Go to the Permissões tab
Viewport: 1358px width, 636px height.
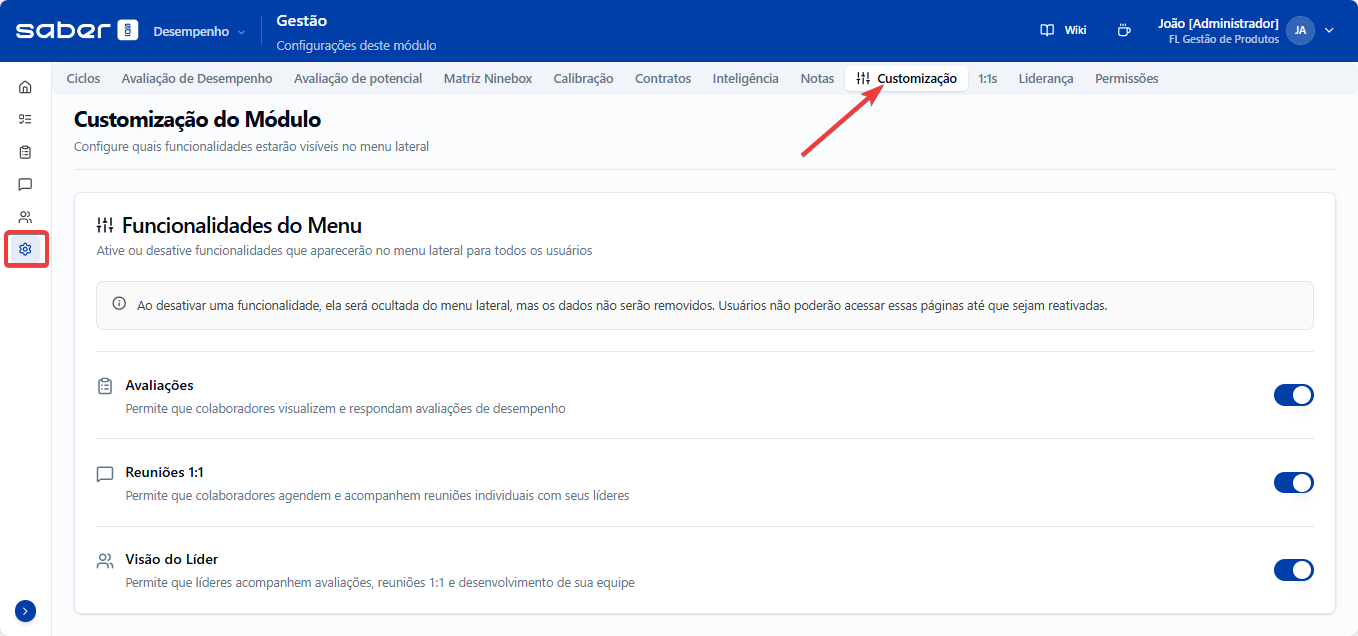1126,78
